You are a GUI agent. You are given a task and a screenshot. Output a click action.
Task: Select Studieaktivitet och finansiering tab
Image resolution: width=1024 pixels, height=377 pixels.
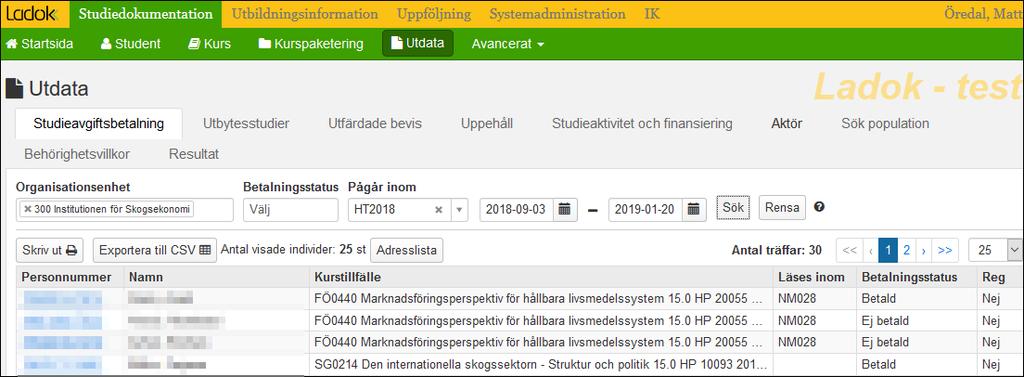pyautogui.click(x=642, y=123)
